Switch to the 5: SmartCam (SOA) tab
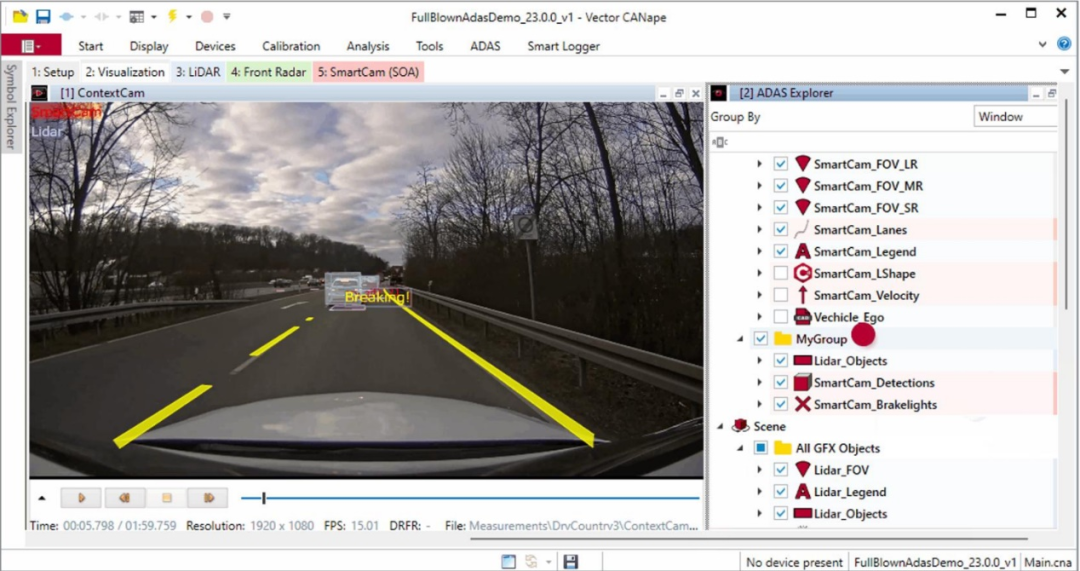This screenshot has width=1080, height=571. coord(368,72)
